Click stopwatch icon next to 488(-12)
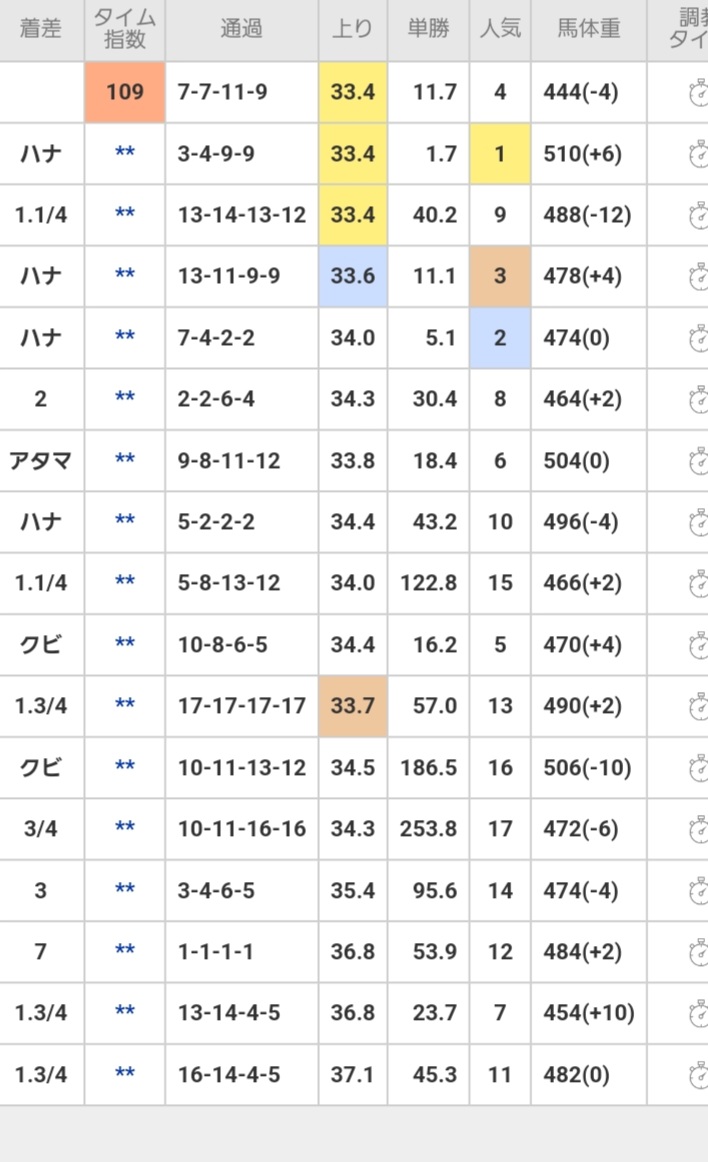The width and height of the screenshot is (708, 1162). click(698, 216)
